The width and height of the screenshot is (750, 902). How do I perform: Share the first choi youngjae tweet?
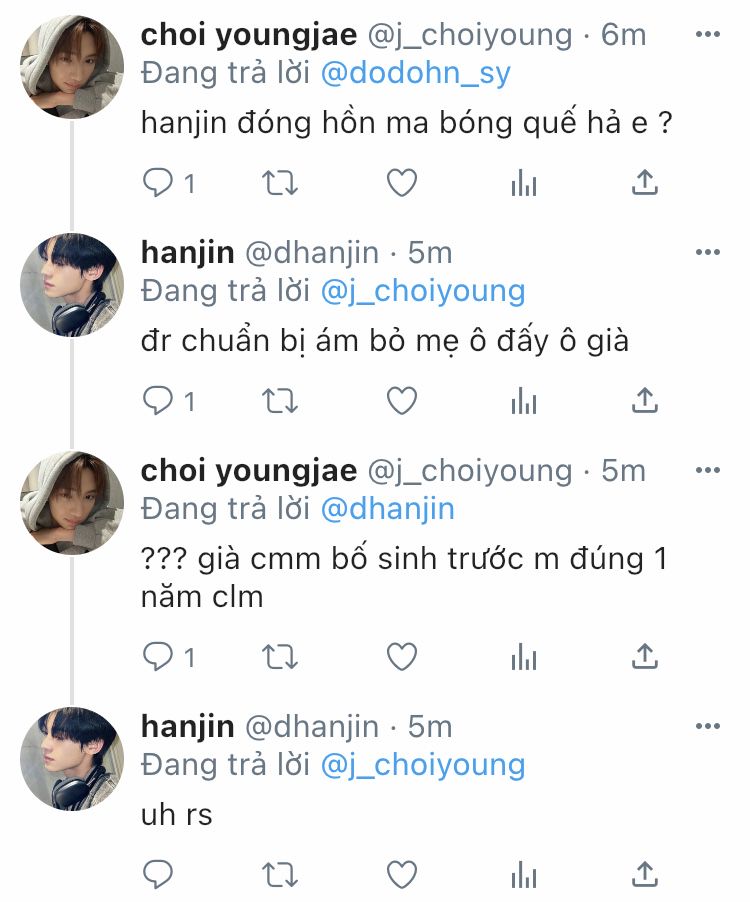coord(645,182)
